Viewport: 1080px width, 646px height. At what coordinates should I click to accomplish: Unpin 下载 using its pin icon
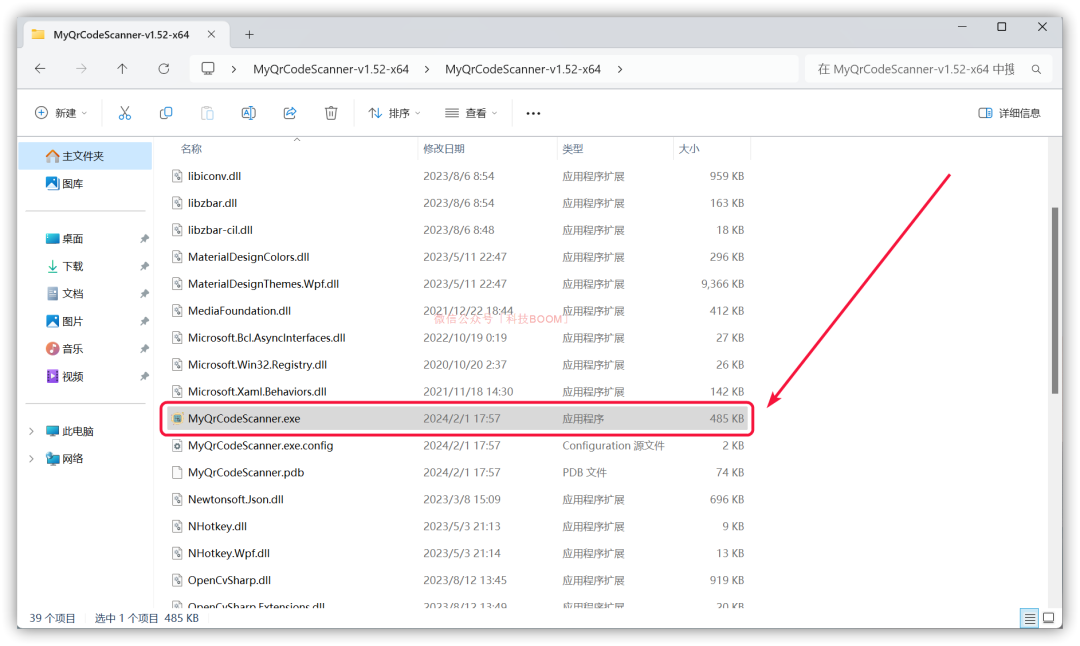144,267
